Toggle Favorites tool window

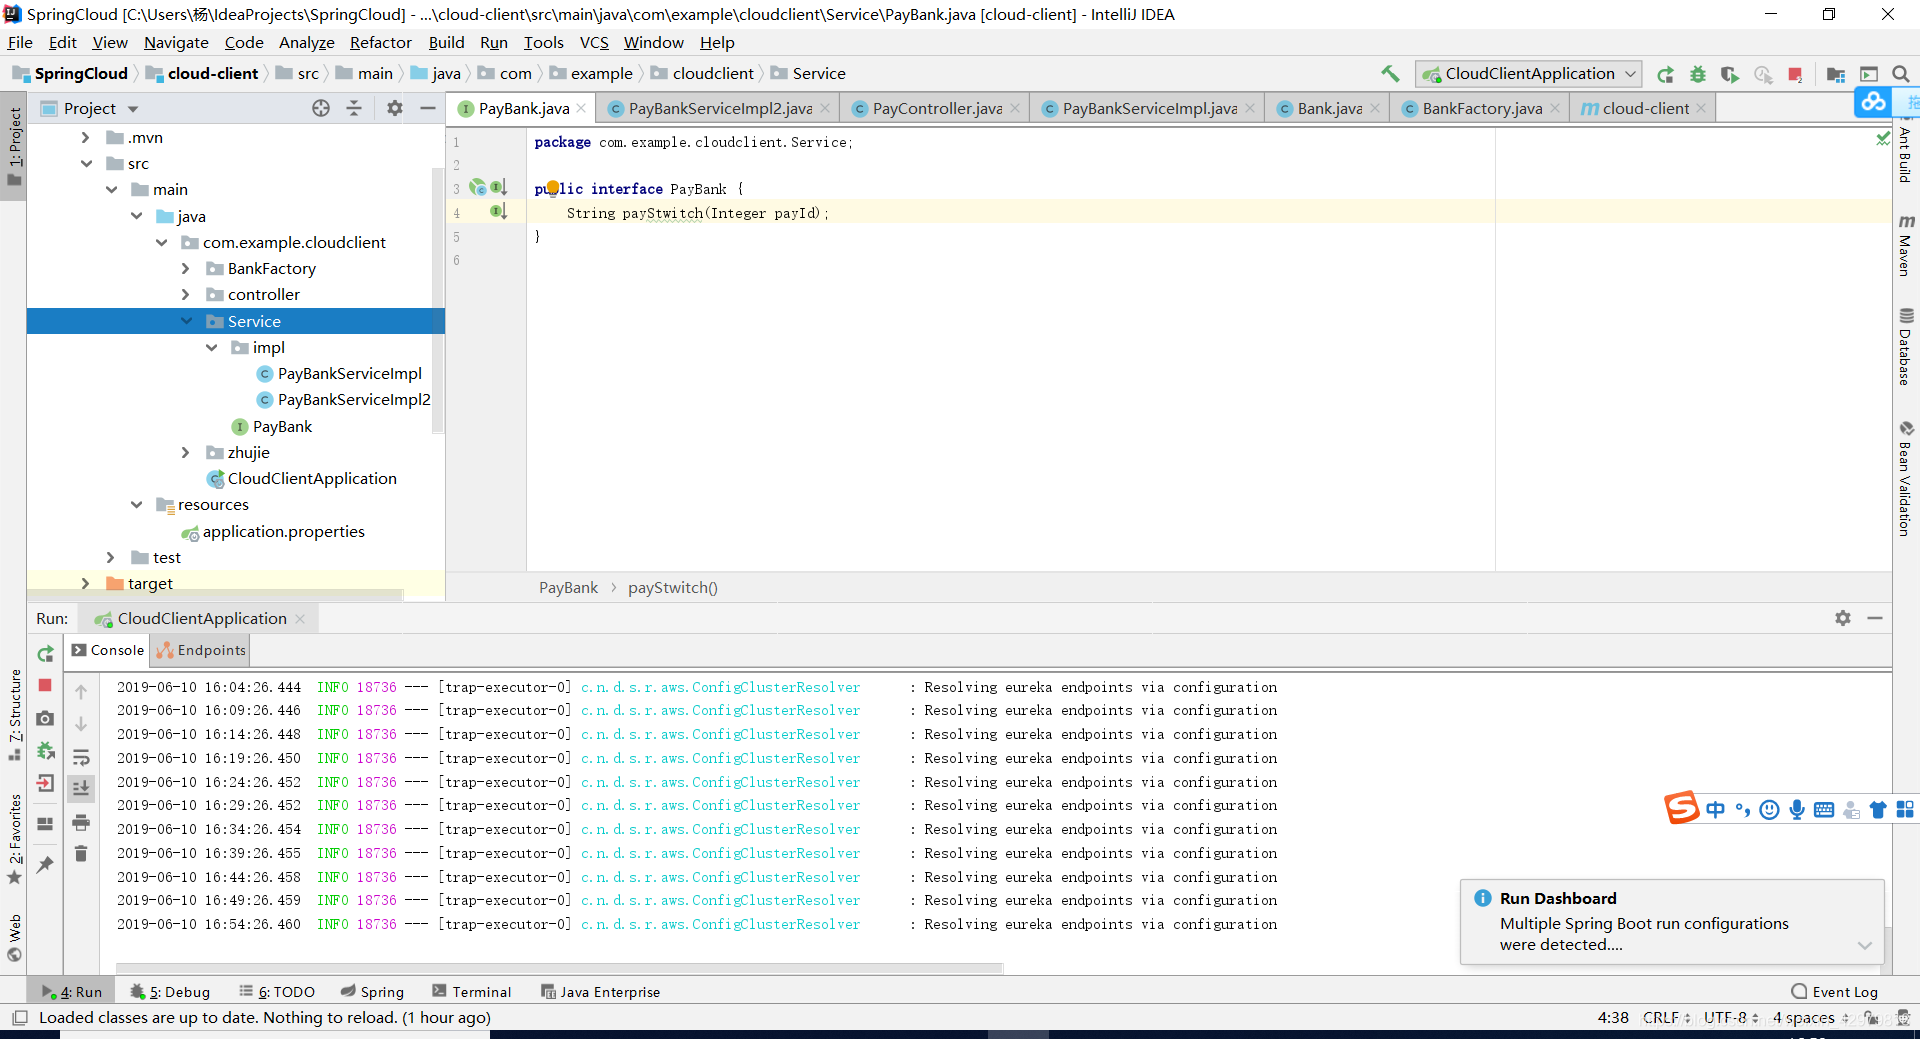pyautogui.click(x=14, y=838)
